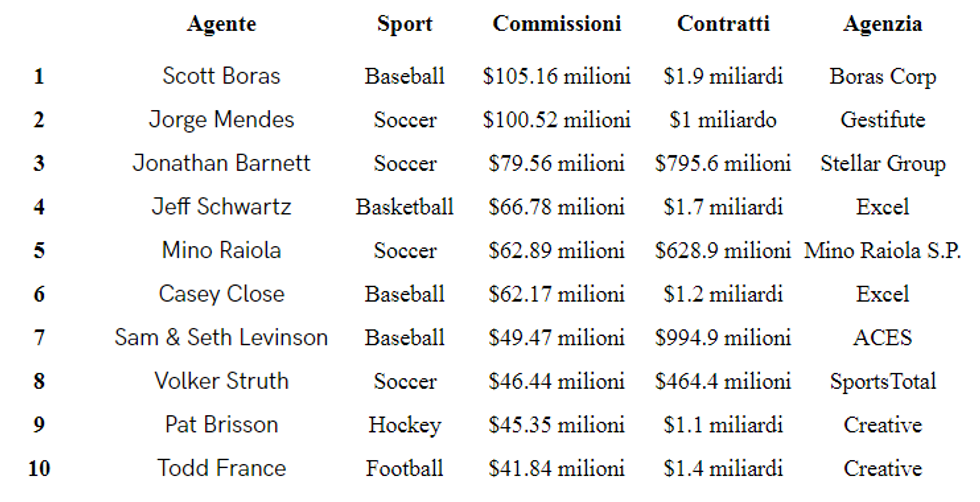980x502 pixels.
Task: Select the Volker Struth cell
Action: [x=221, y=381]
